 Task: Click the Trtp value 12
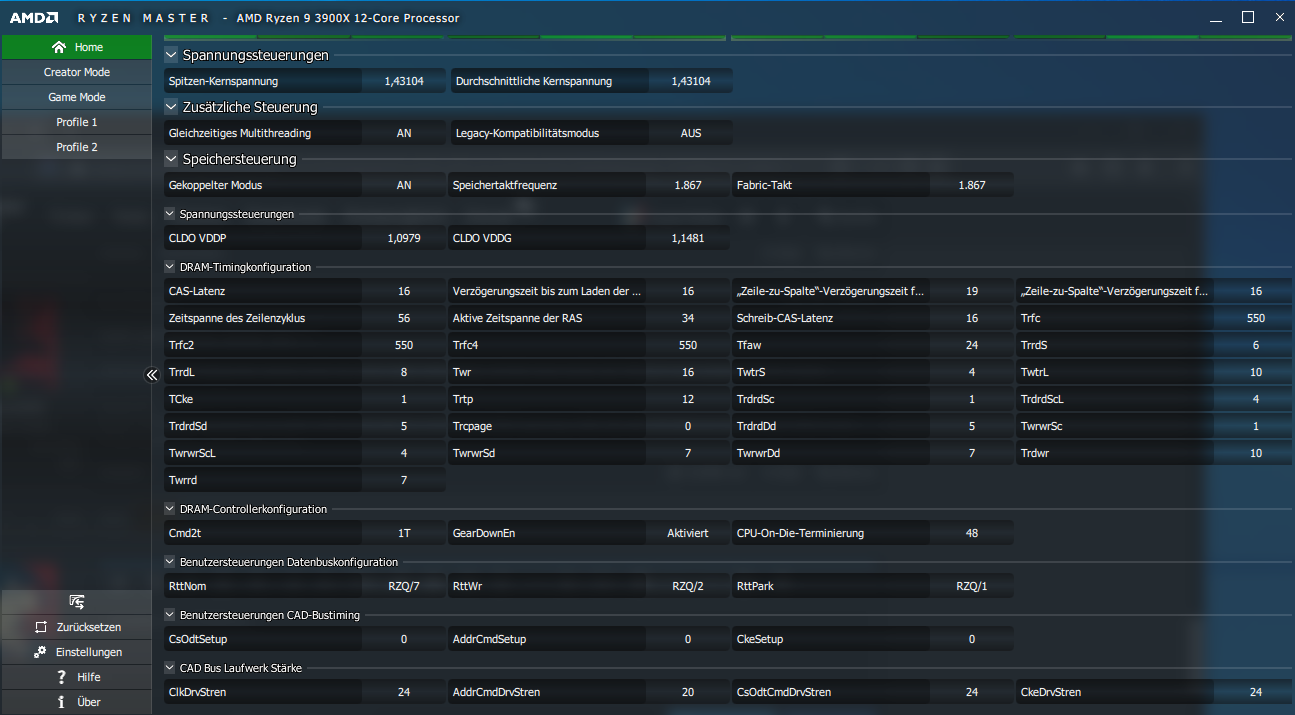tap(688, 399)
